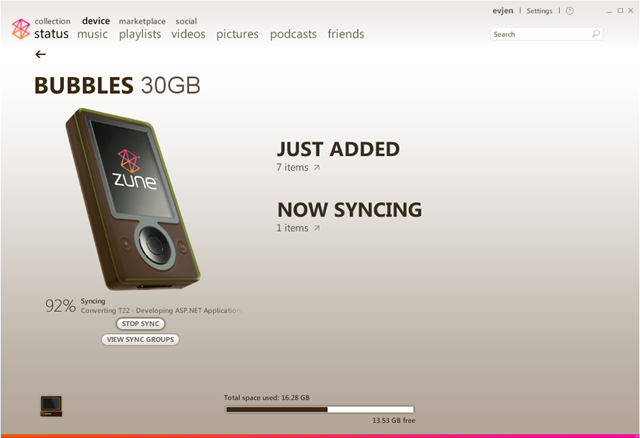640x438 pixels.
Task: Click the total space used bar
Action: tap(320, 409)
